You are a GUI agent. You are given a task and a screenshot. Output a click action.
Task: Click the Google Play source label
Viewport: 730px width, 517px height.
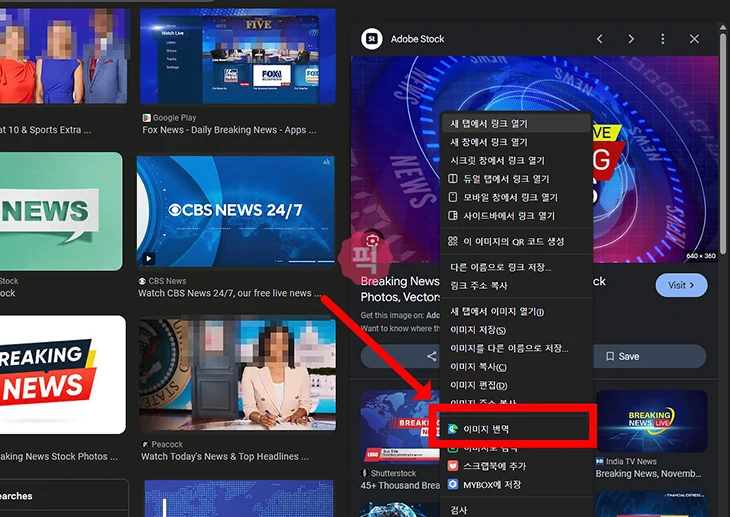[174, 118]
